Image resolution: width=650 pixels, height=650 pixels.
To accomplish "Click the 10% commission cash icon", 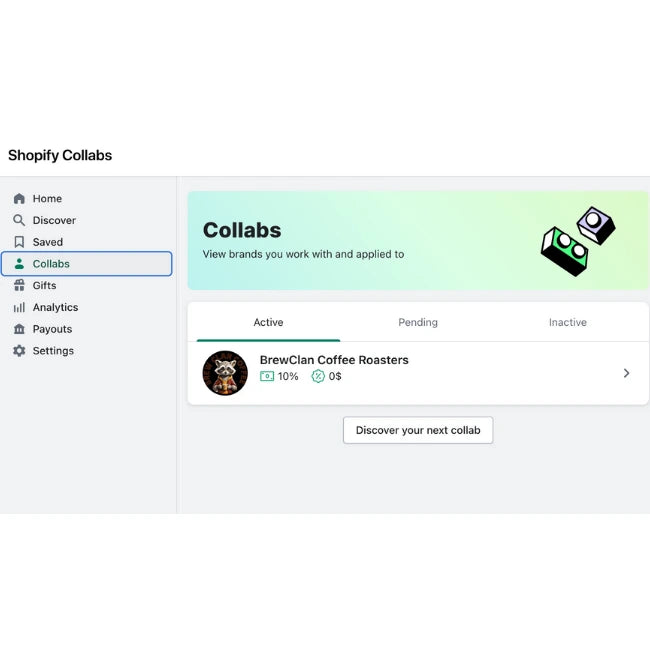I will (x=267, y=376).
